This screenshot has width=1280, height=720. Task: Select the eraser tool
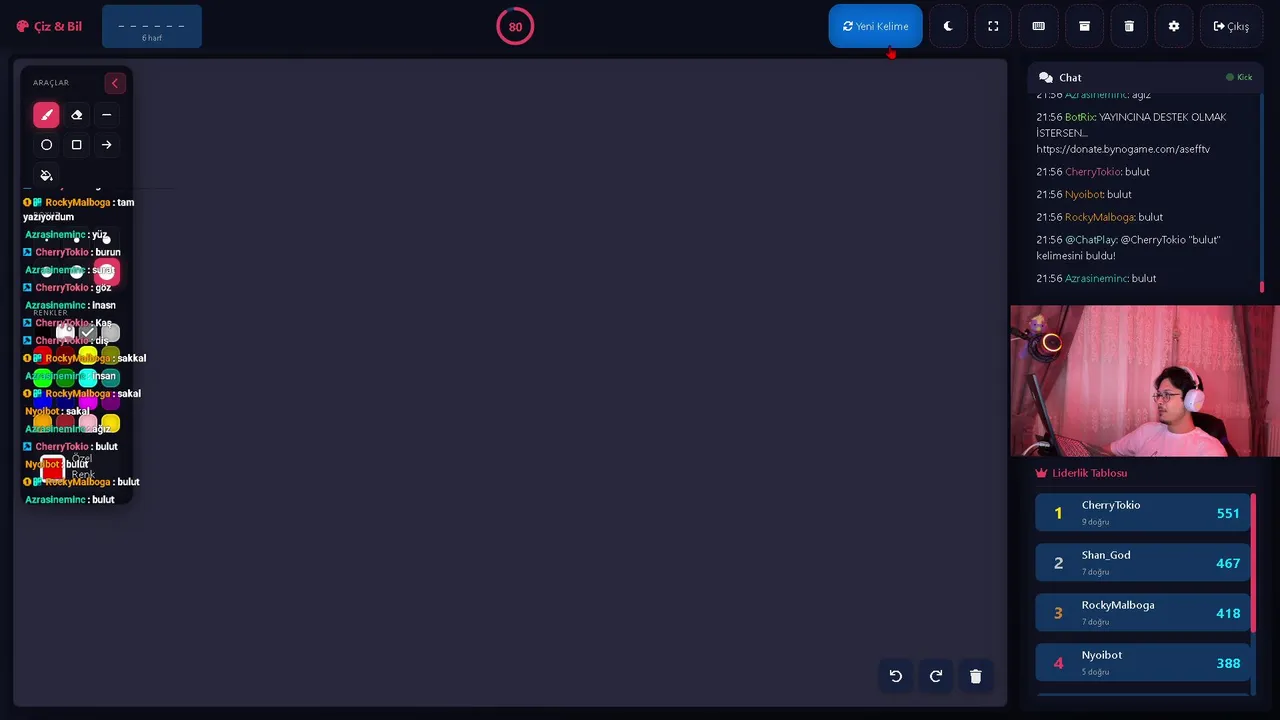pos(76,115)
